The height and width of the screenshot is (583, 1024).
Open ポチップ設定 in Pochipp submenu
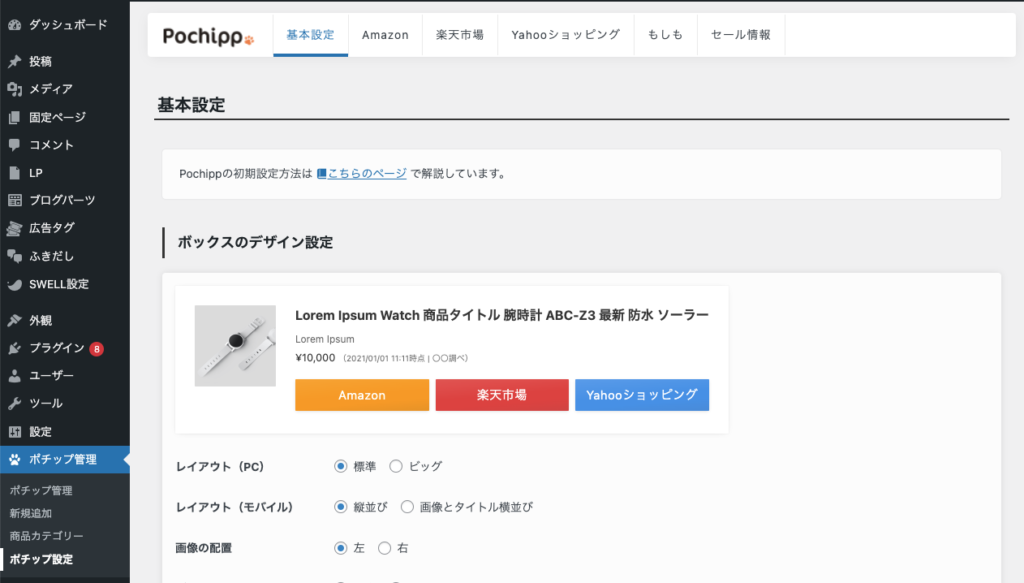[41, 559]
